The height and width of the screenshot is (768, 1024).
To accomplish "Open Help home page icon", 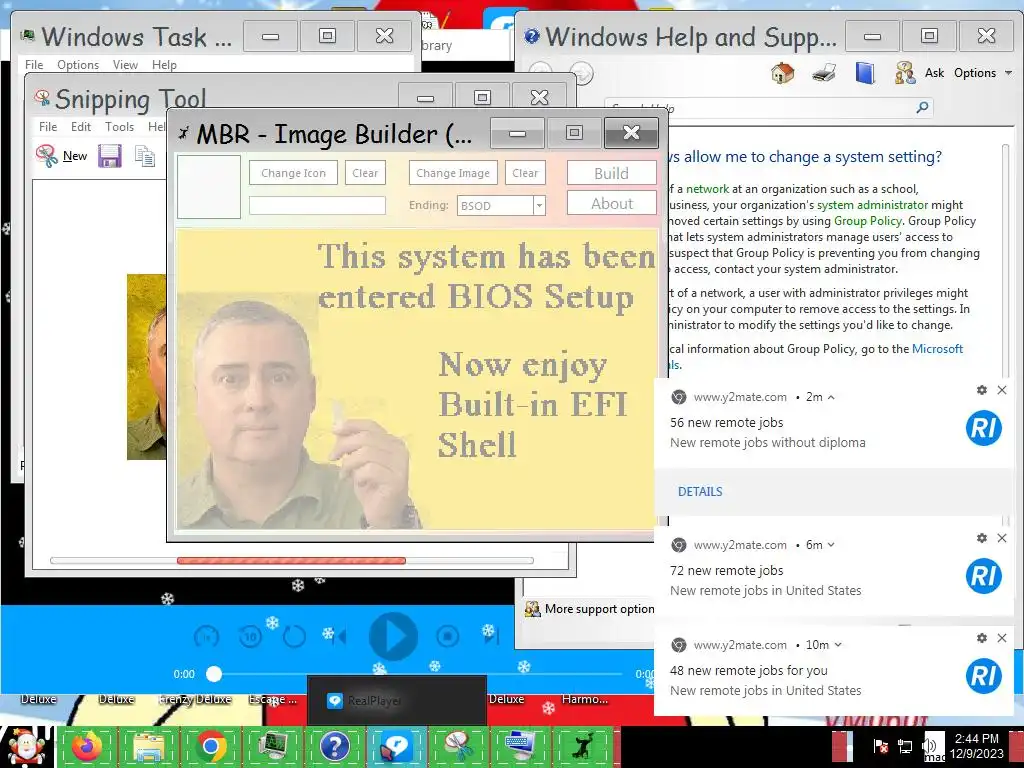I will click(782, 72).
